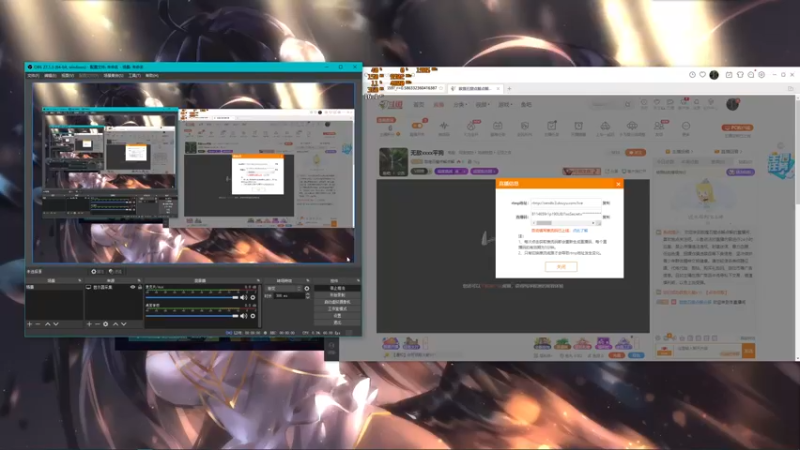Open the browser settings gear icon
The image size is (800, 450).
coord(761,74)
